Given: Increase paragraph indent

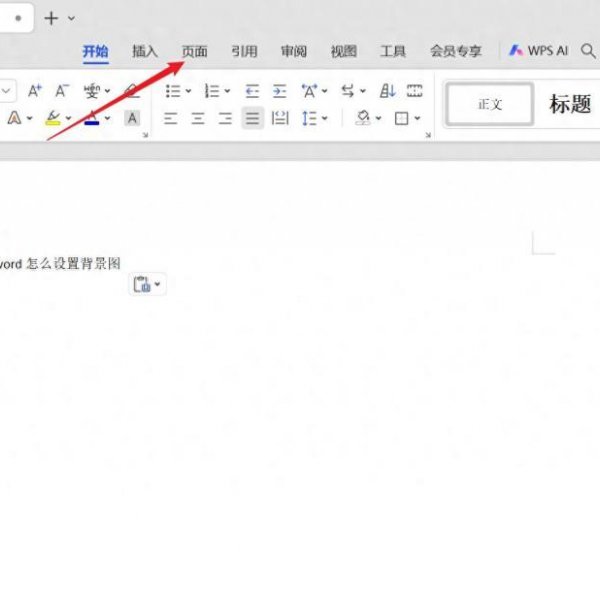Looking at the screenshot, I should tap(280, 91).
